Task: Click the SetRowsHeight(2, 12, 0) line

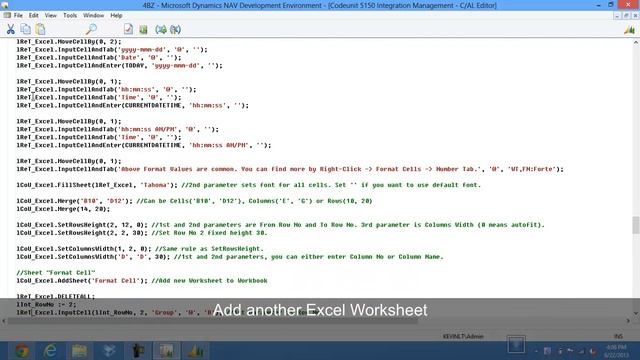Action: pos(280,225)
